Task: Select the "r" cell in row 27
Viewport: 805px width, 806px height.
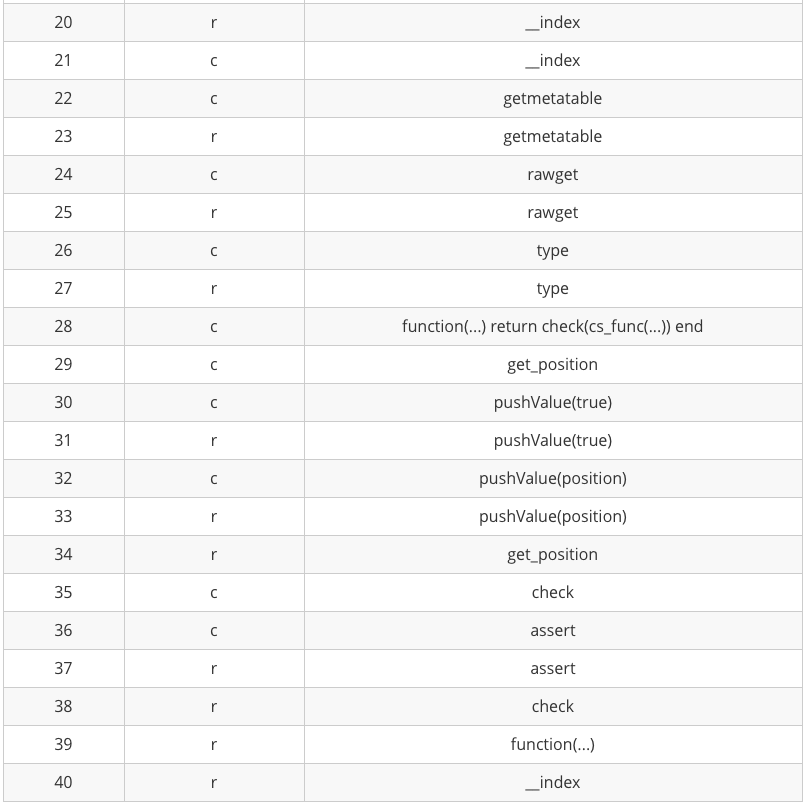Action: [x=214, y=288]
